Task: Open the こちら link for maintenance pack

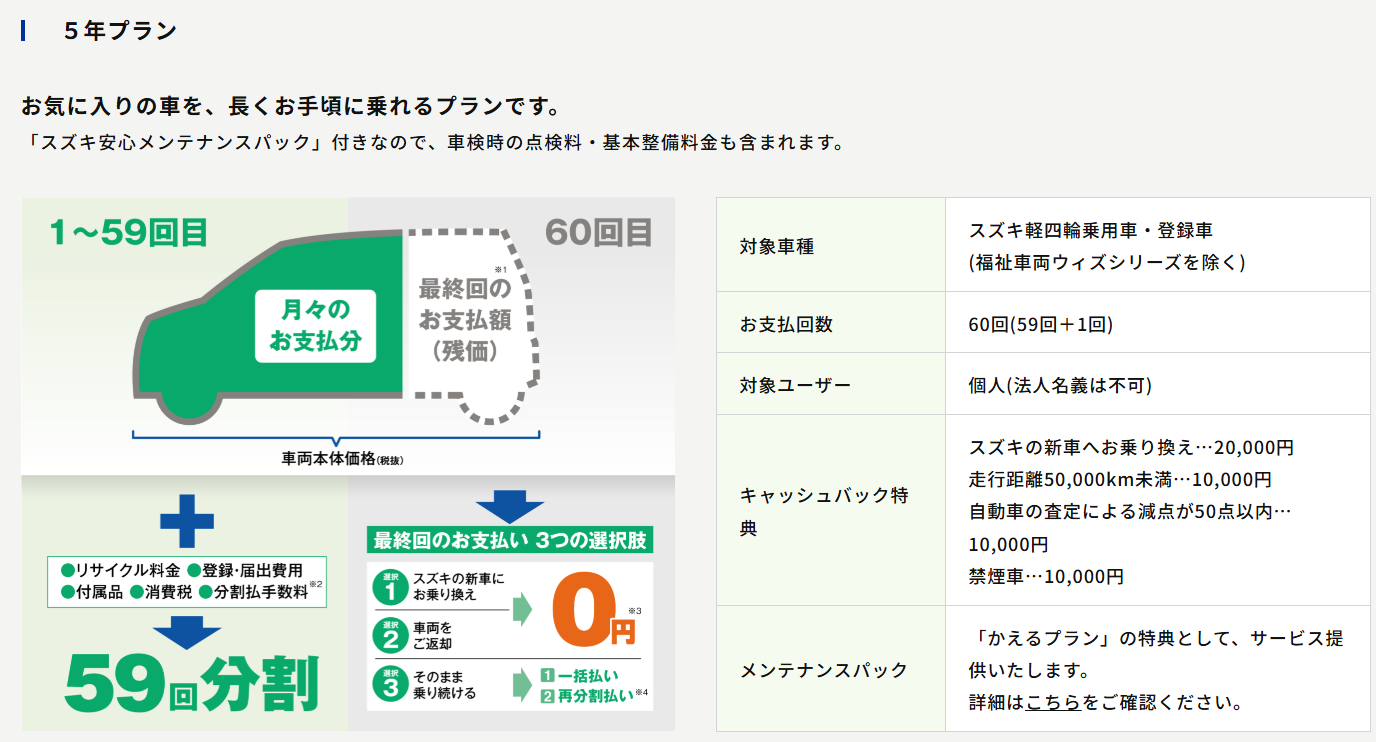Action: (1053, 702)
